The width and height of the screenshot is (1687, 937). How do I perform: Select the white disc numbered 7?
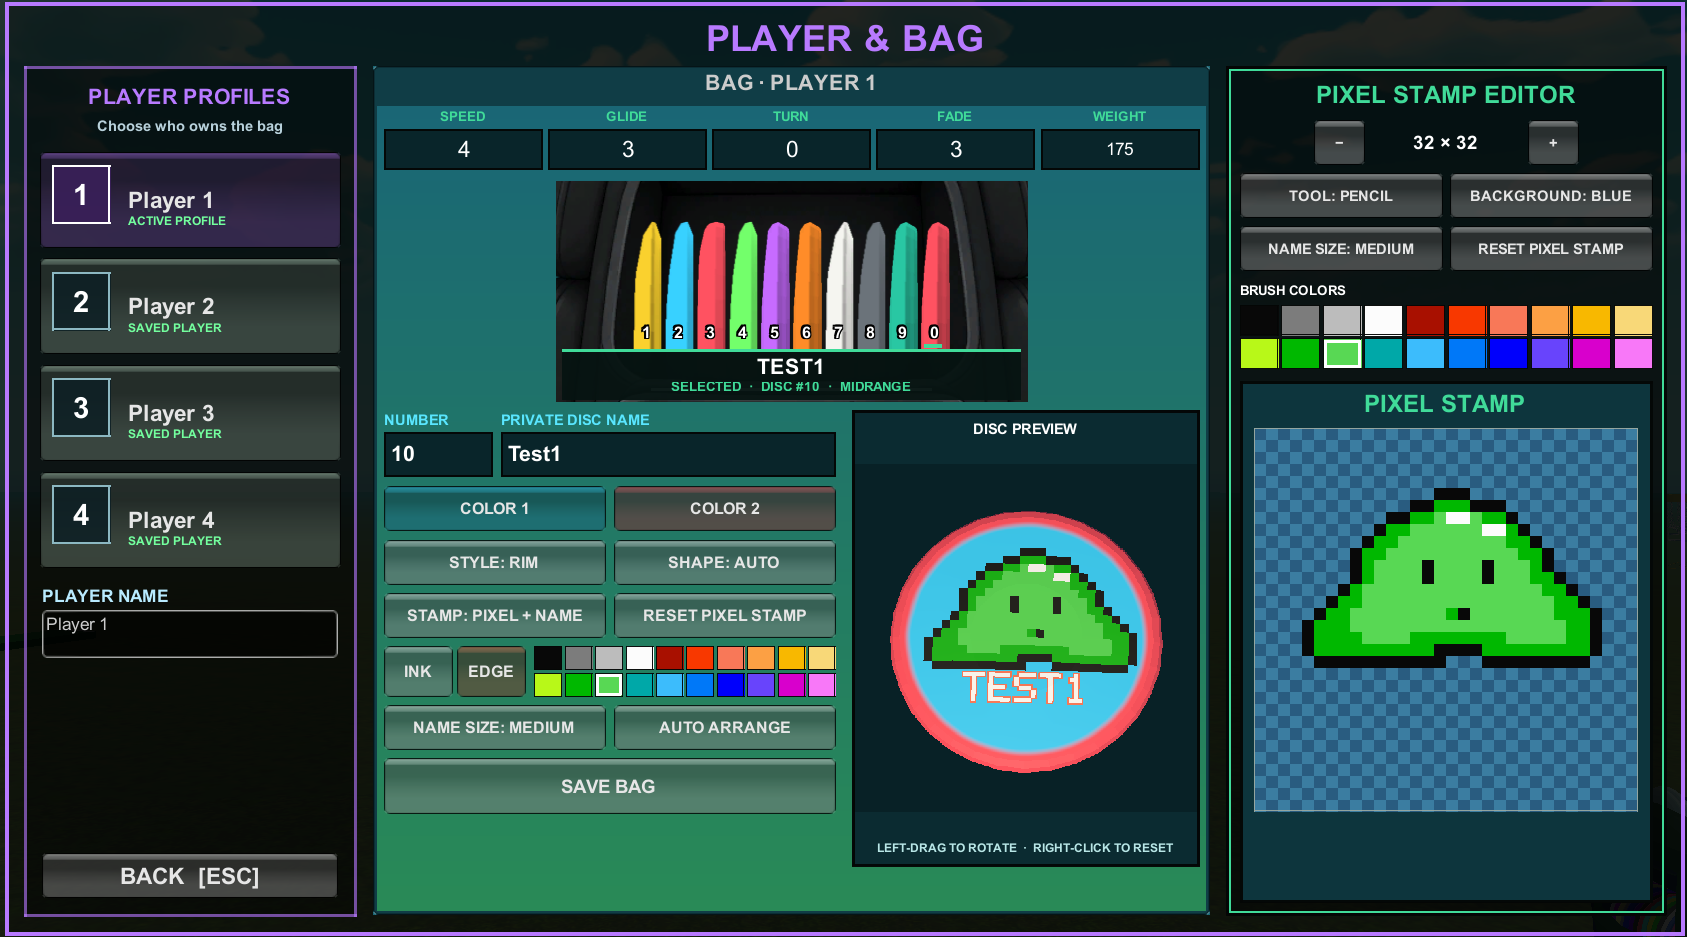(840, 285)
